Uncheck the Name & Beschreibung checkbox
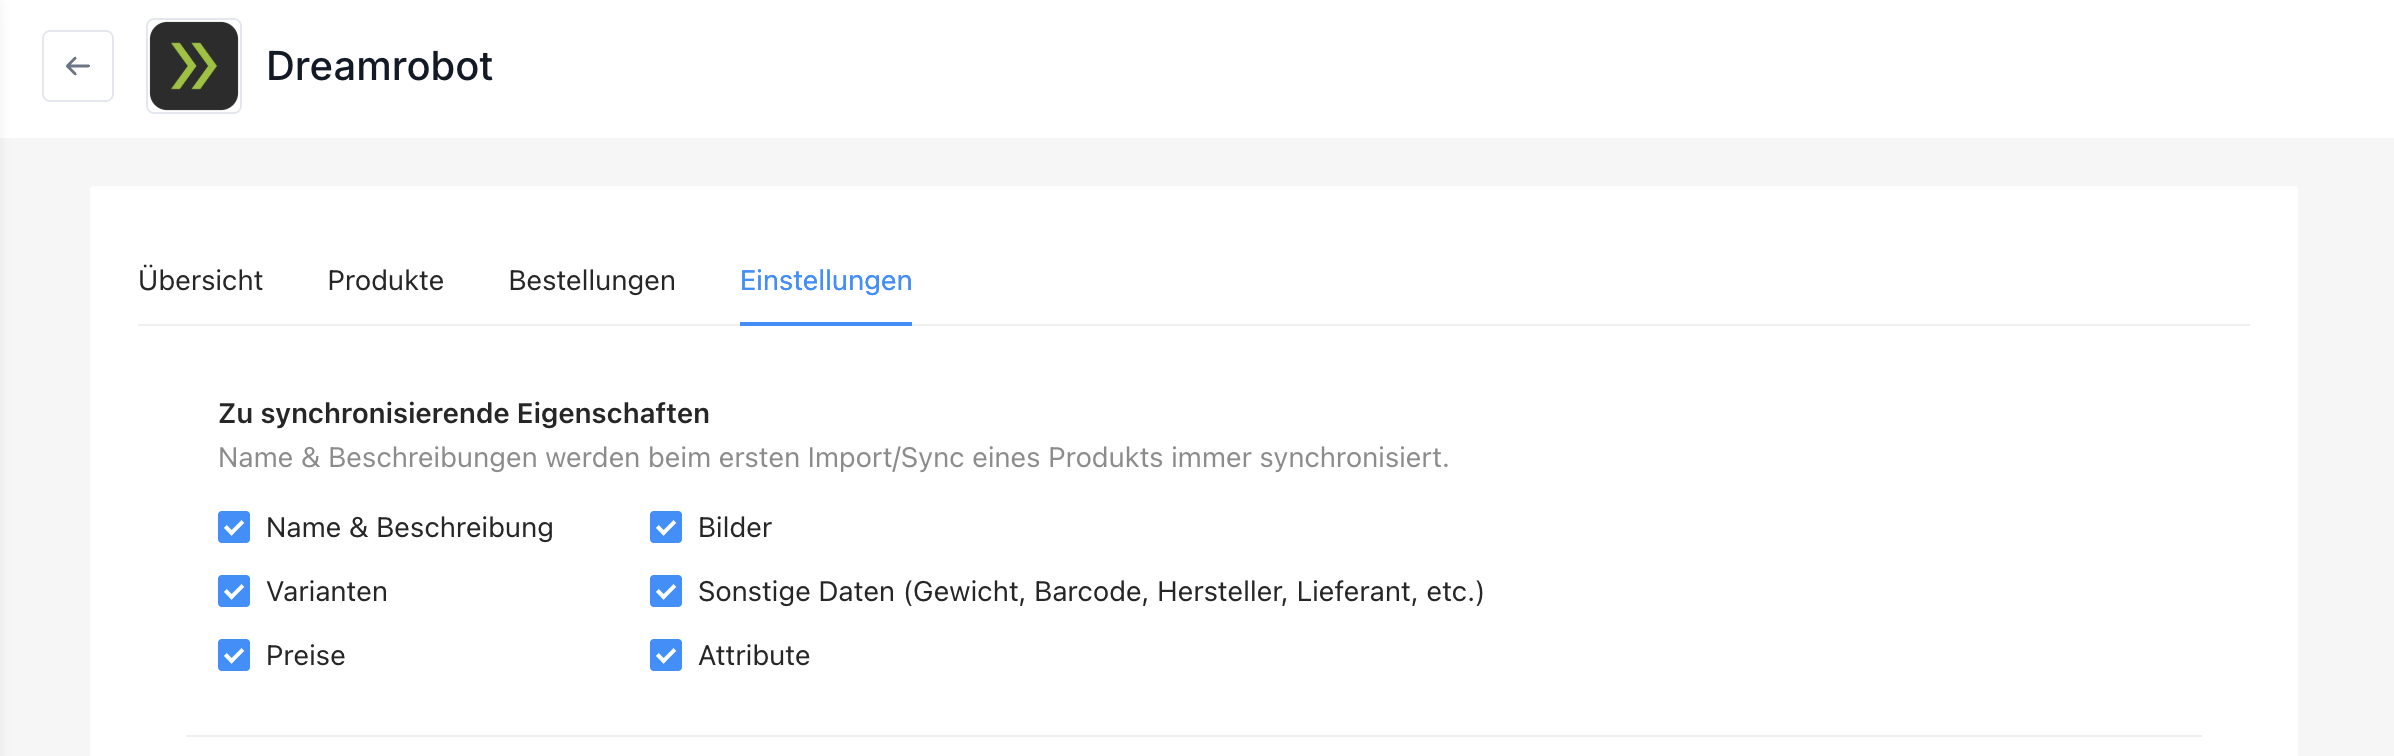 point(234,527)
